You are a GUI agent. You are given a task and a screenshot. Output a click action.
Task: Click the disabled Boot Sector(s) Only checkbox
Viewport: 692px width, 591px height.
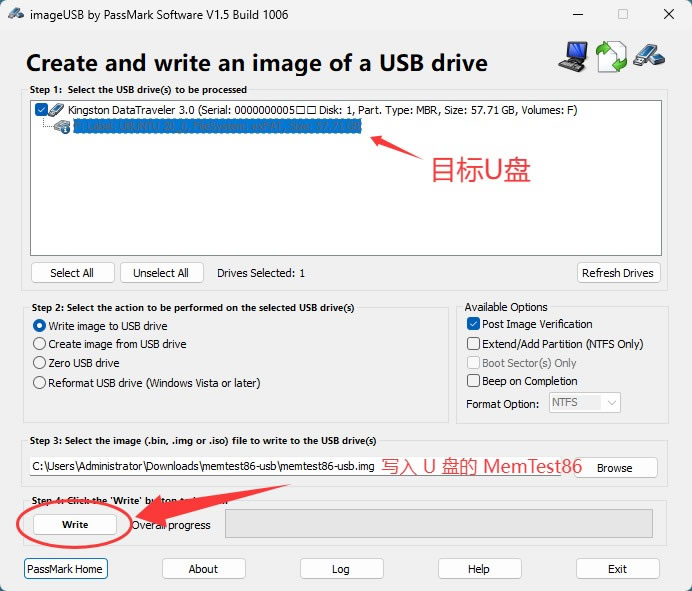(x=473, y=363)
